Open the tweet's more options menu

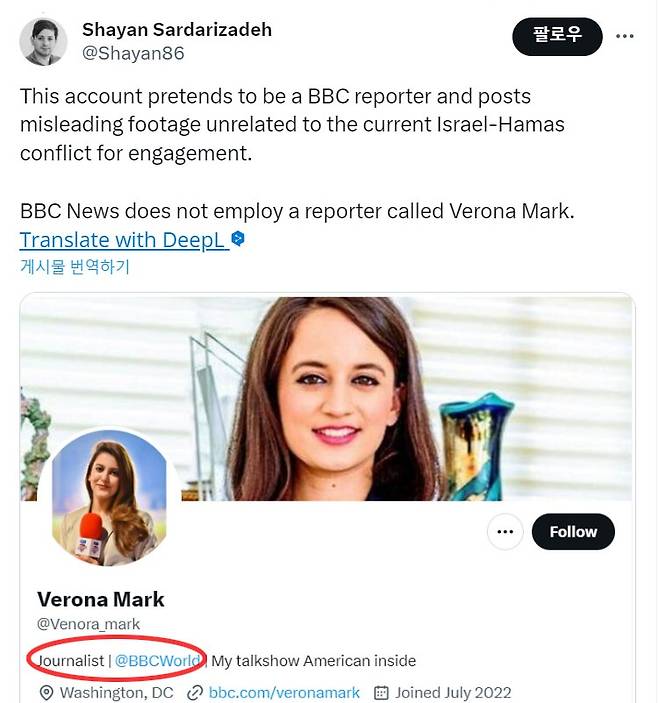point(625,36)
